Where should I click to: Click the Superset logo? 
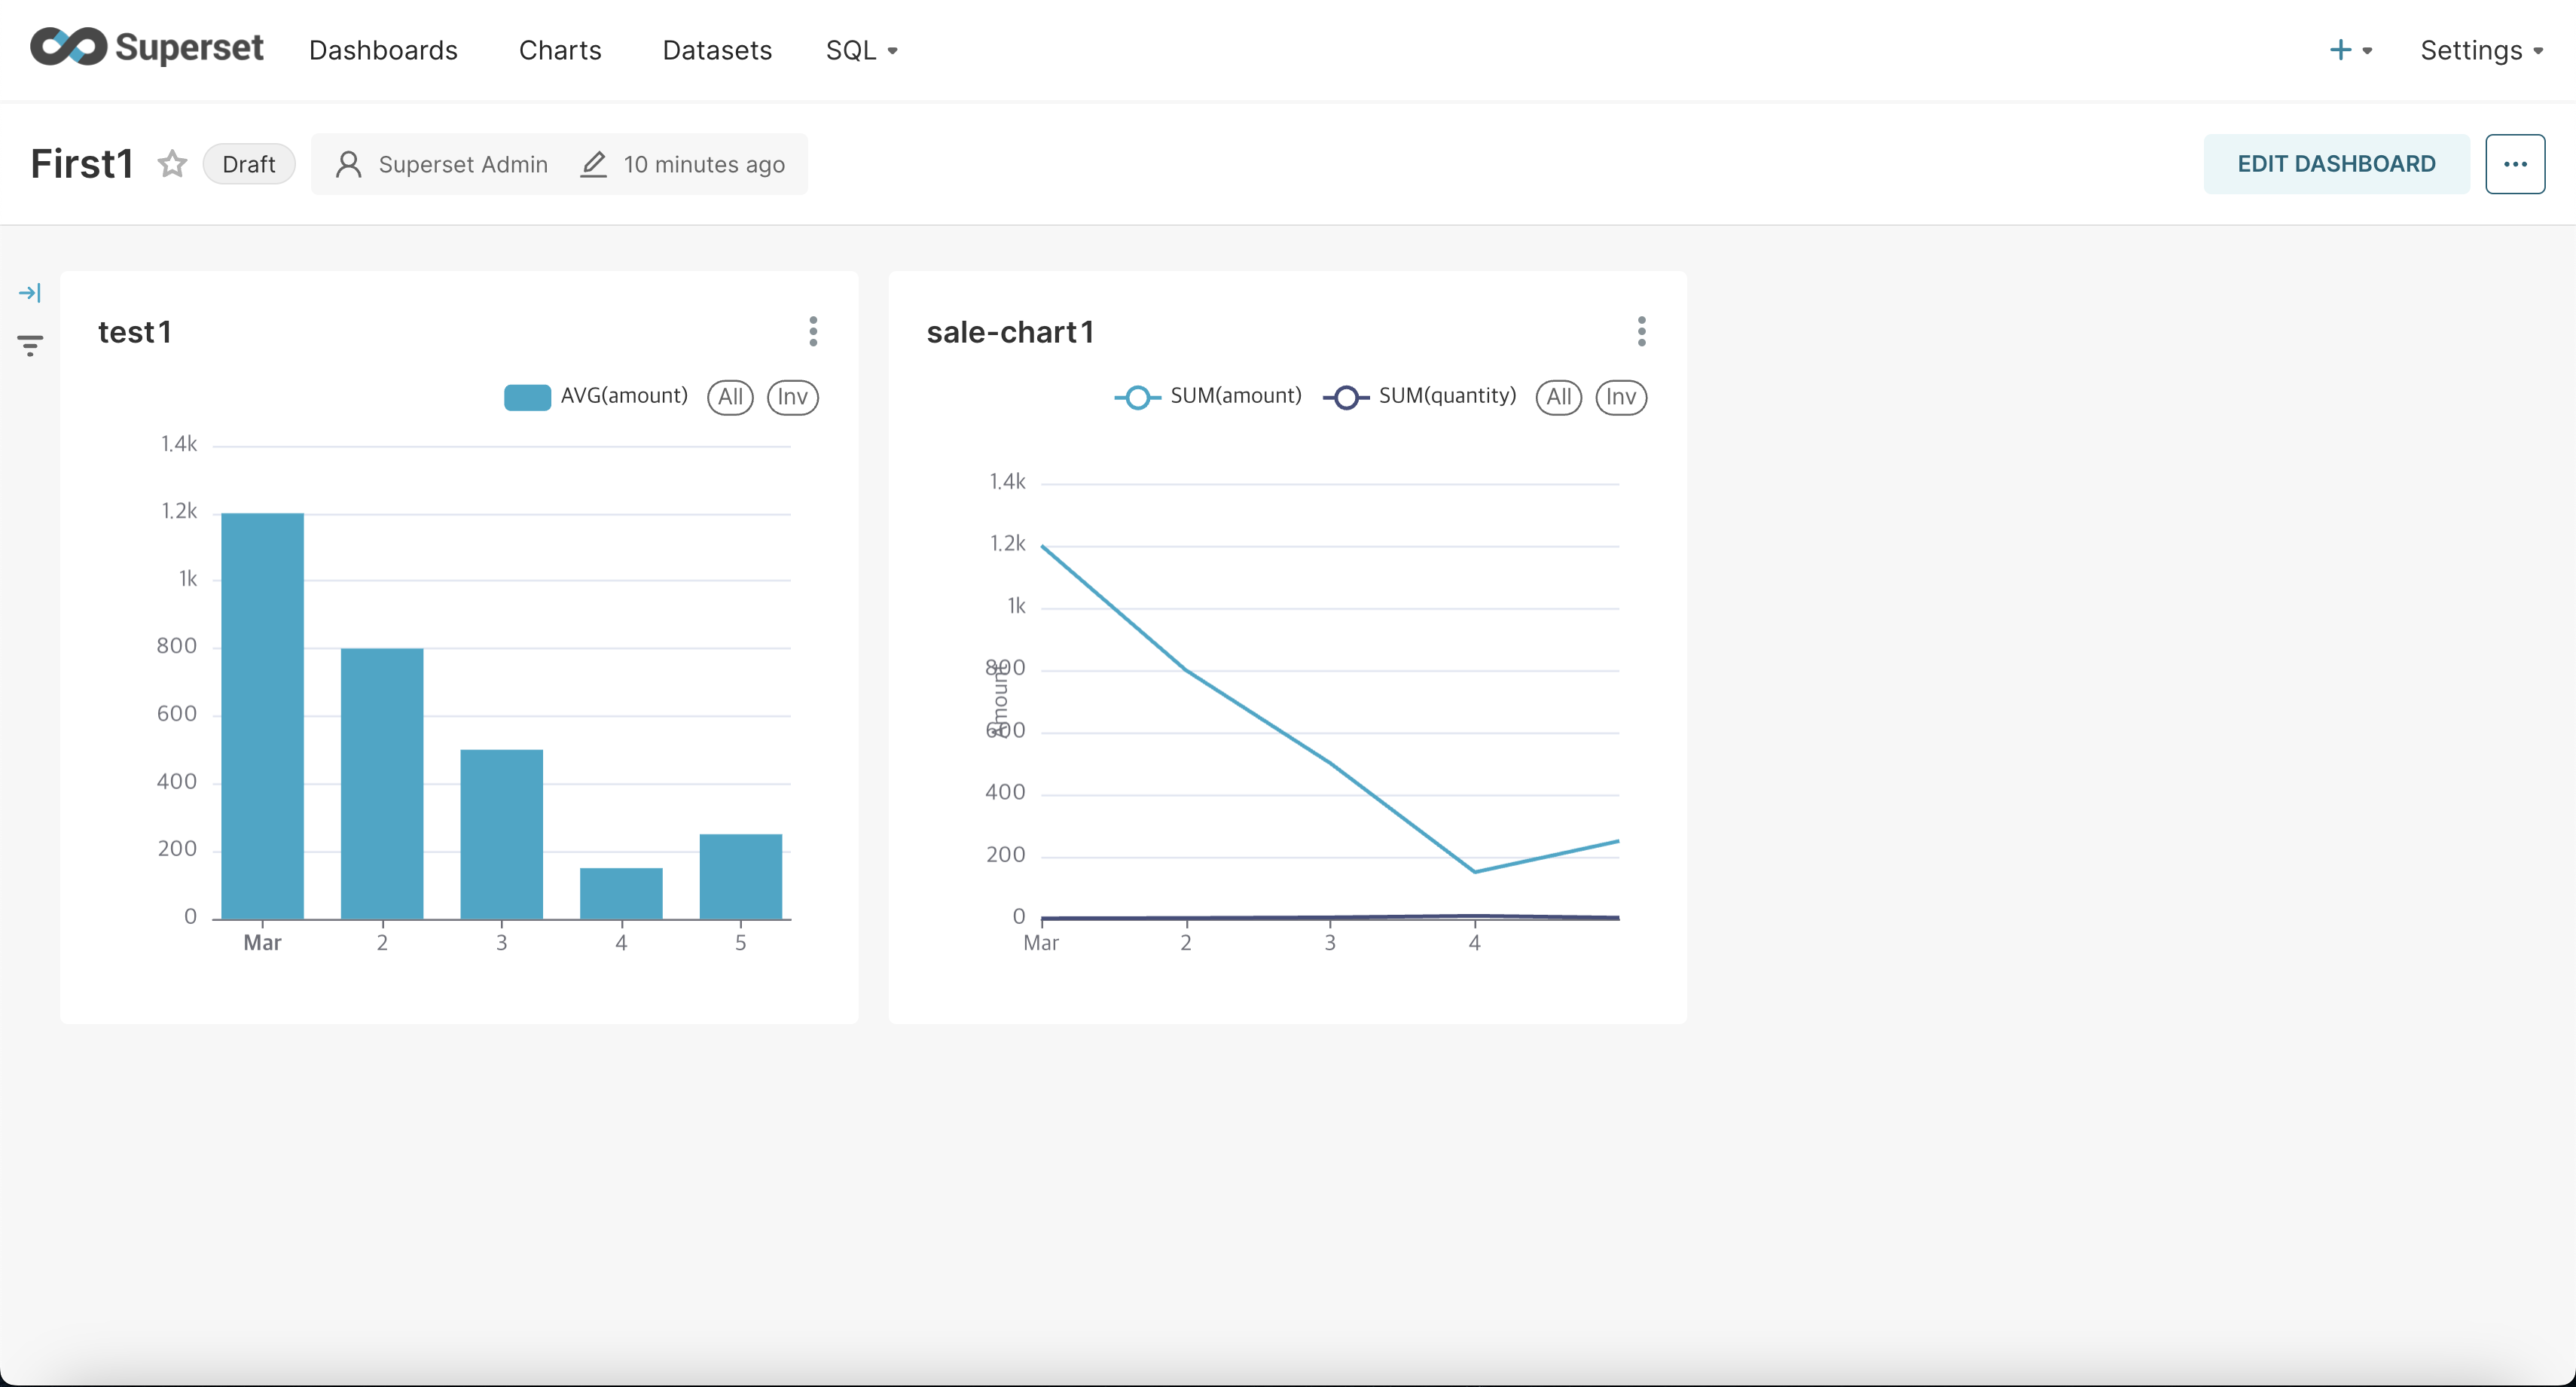pyautogui.click(x=146, y=48)
